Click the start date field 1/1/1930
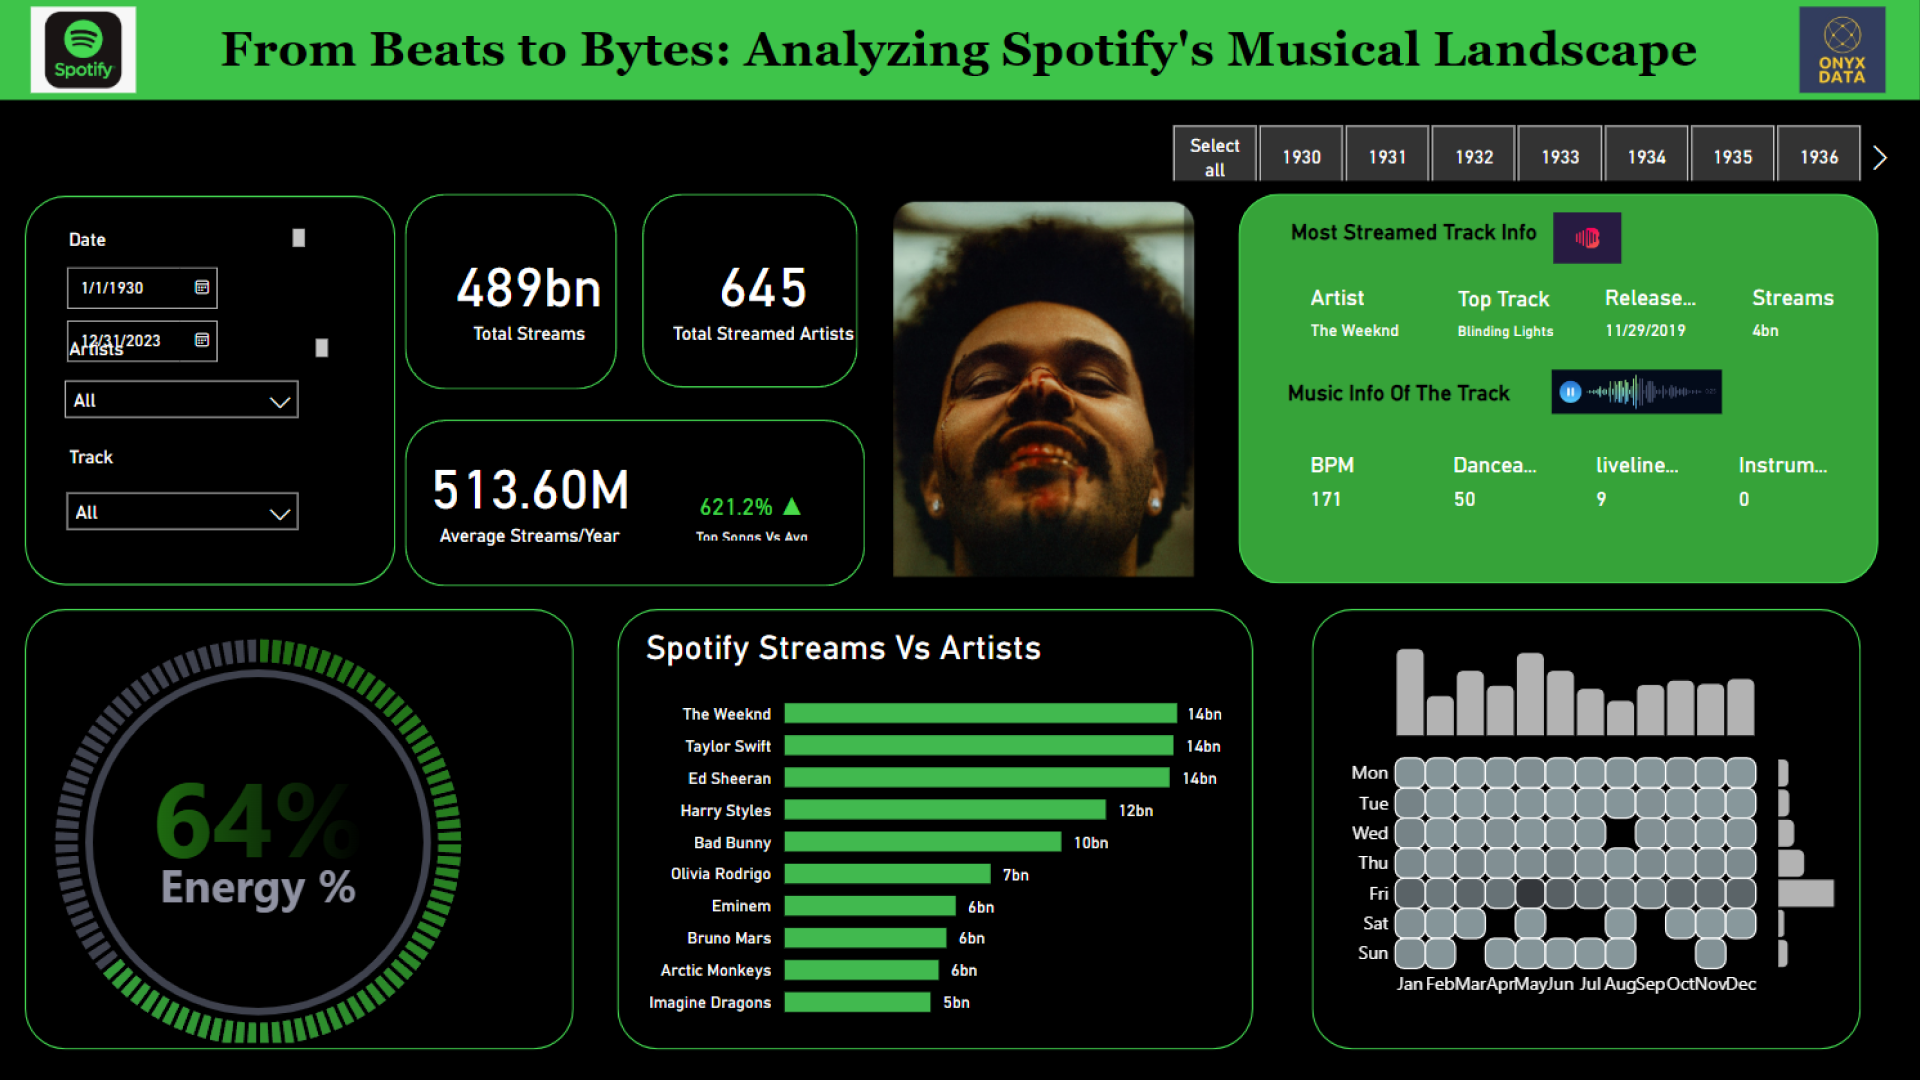The width and height of the screenshot is (1920, 1080). [x=142, y=288]
